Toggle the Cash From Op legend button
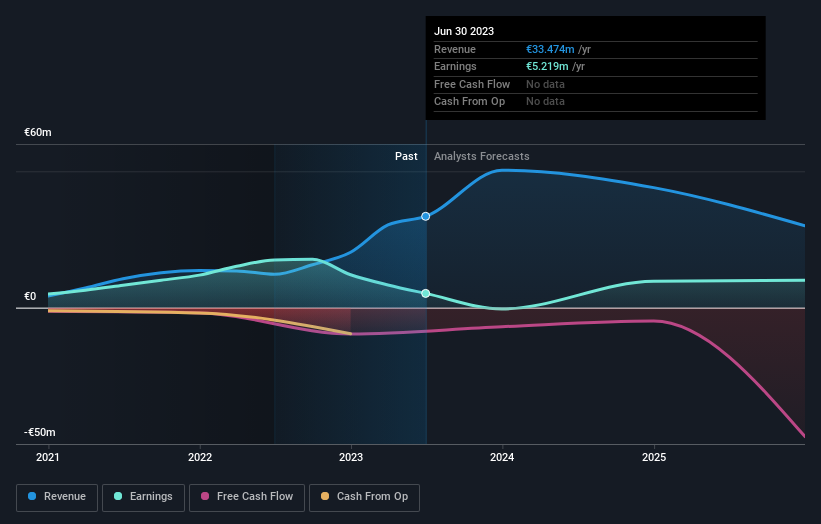This screenshot has height=524, width=821. point(364,497)
